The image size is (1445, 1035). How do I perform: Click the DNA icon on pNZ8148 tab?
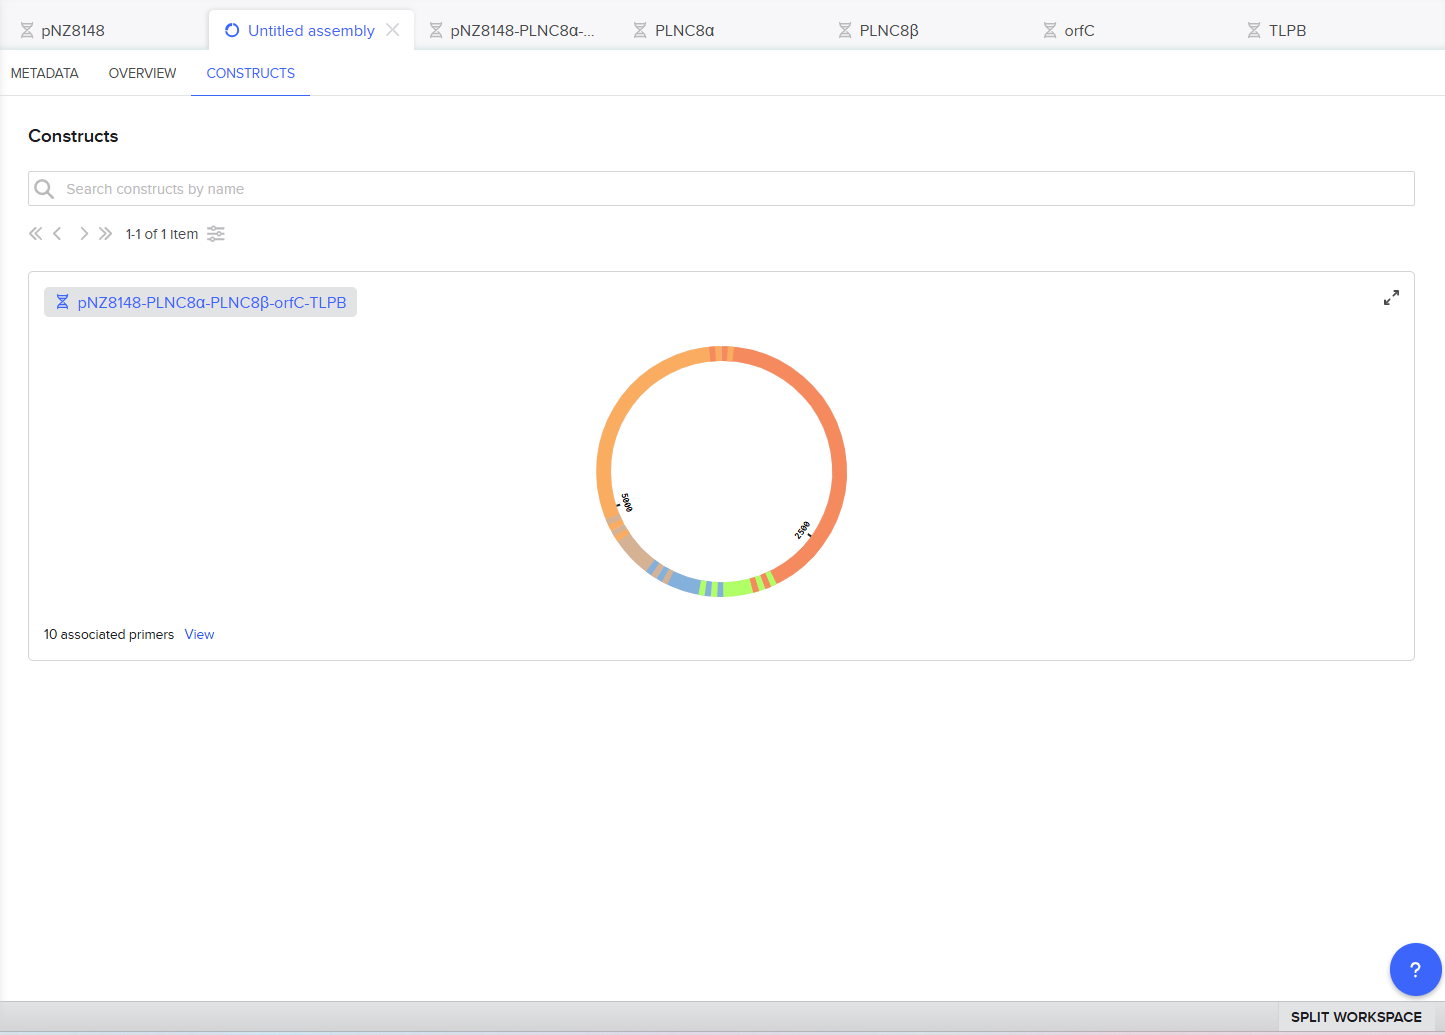[27, 31]
